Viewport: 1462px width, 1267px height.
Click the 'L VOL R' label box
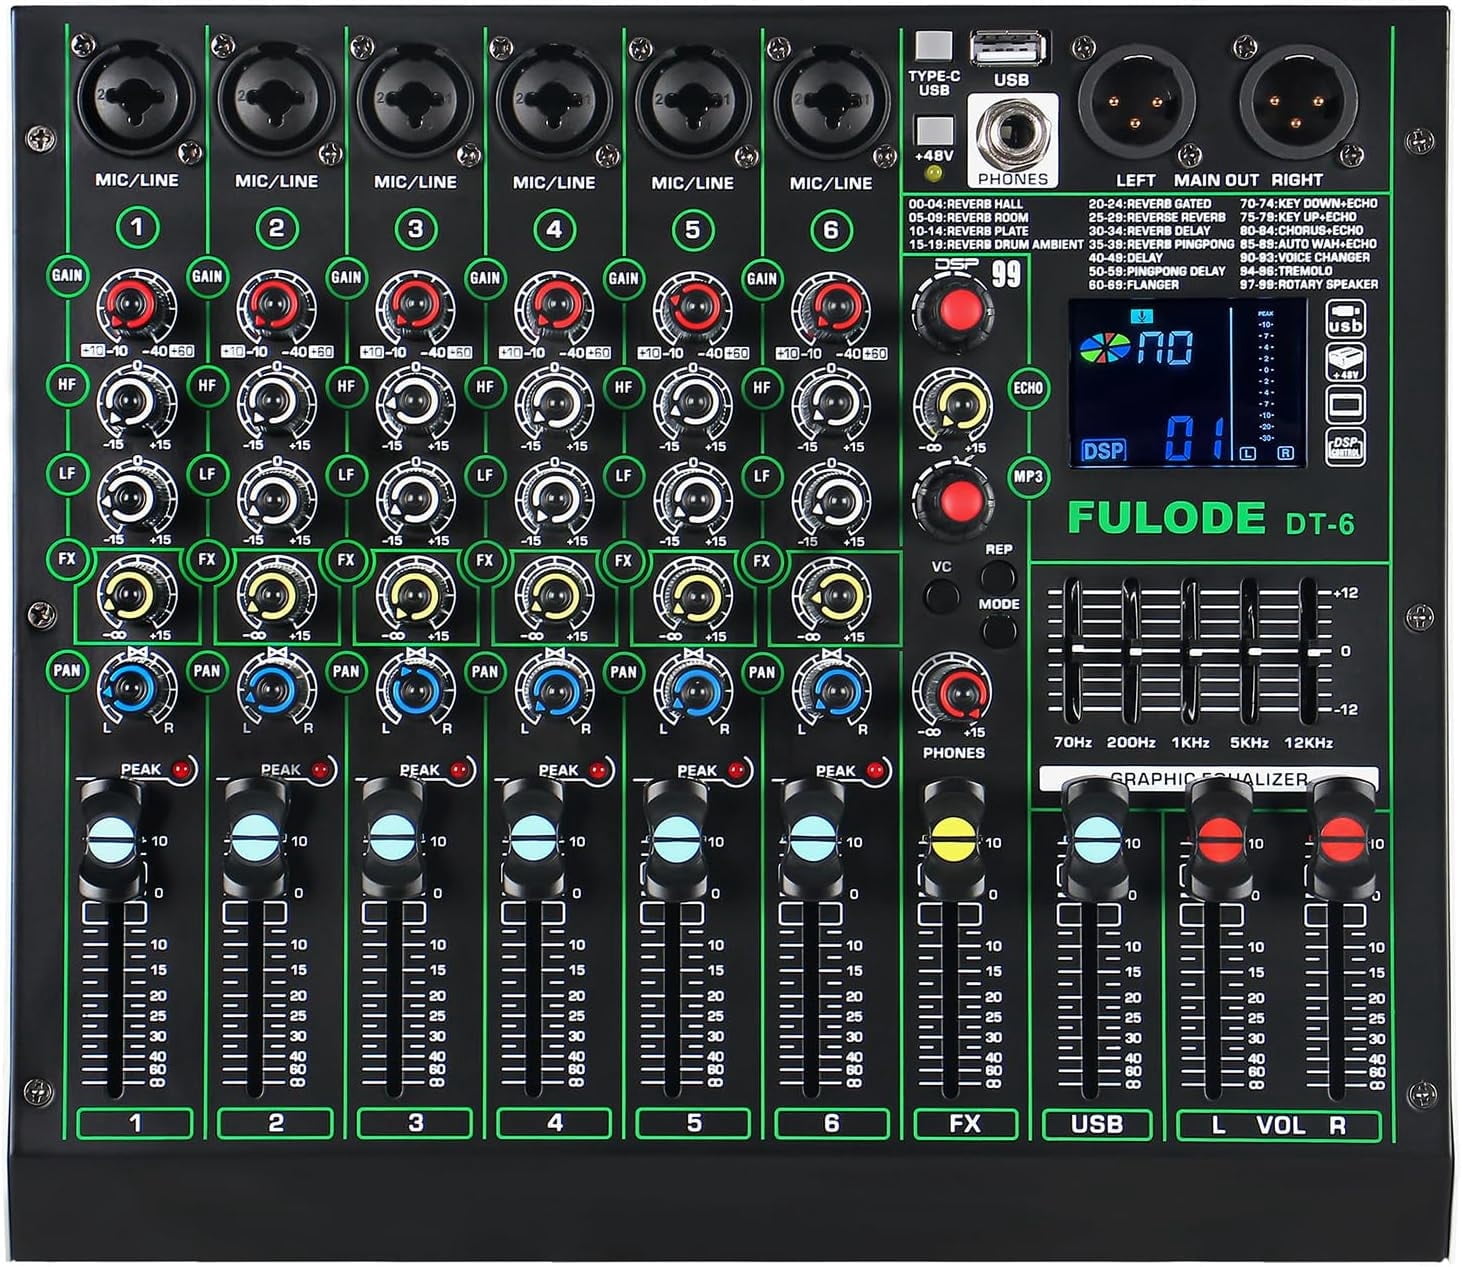[1279, 1125]
